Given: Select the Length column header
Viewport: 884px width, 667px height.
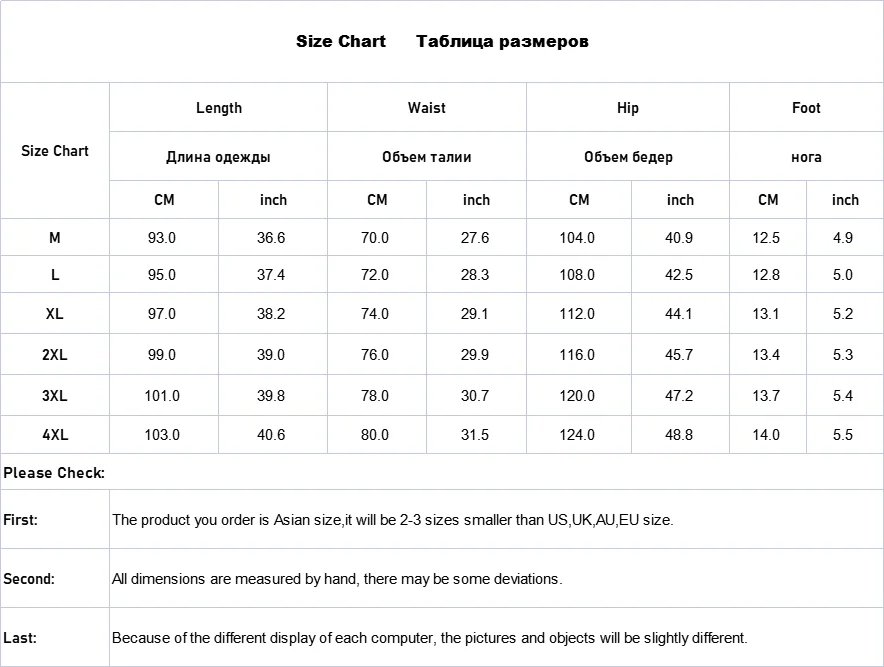Looking at the screenshot, I should pyautogui.click(x=219, y=108).
